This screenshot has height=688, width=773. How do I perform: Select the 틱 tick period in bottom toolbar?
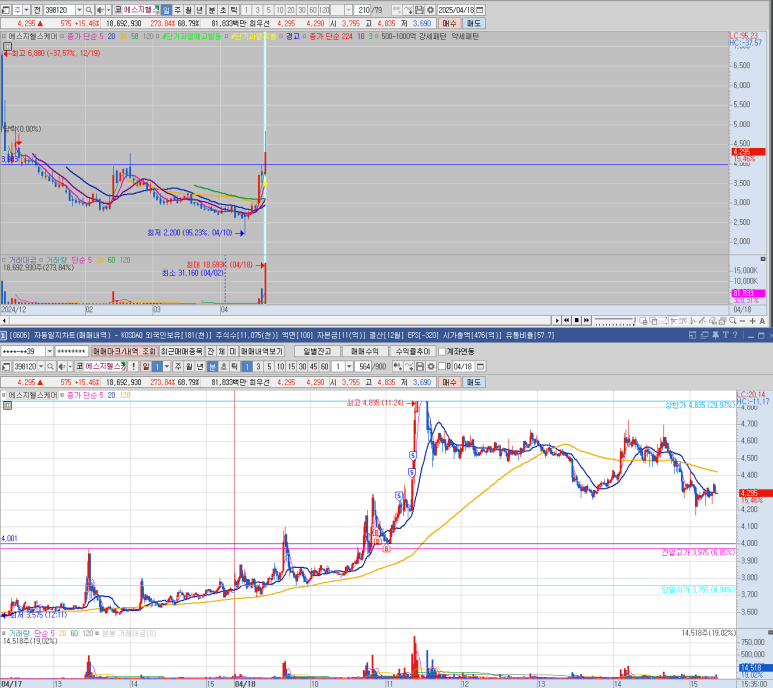tap(235, 367)
